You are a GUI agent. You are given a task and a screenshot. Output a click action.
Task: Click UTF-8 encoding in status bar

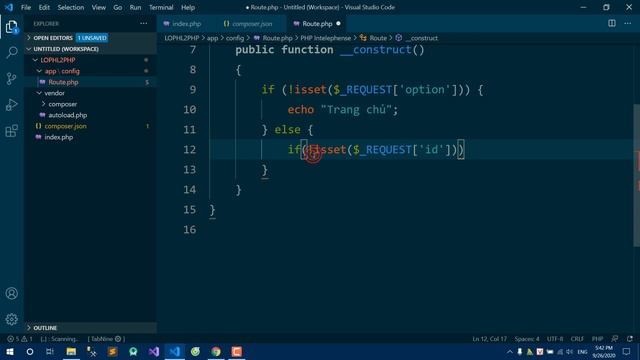point(555,339)
